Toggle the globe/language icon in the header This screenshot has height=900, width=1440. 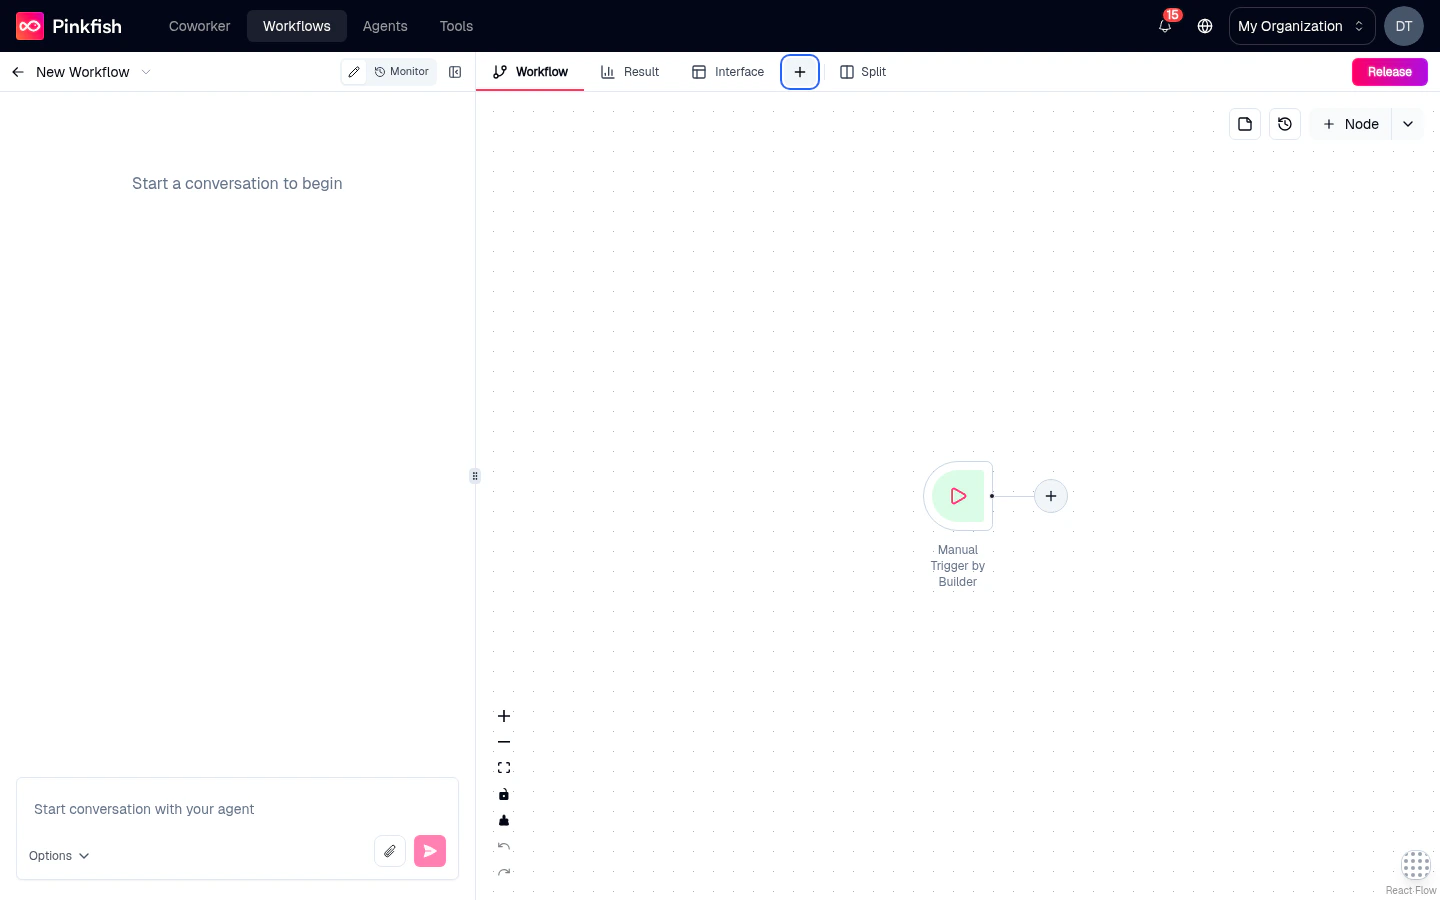pos(1205,27)
